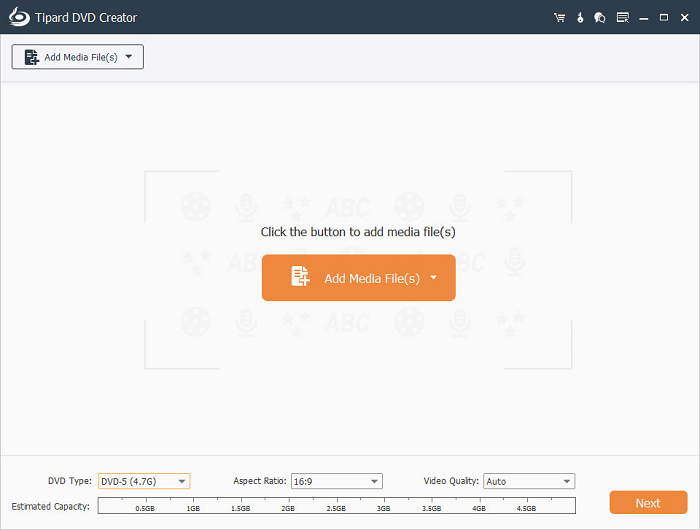
Task: Click the orange Add Media File(s) text
Action: click(372, 278)
